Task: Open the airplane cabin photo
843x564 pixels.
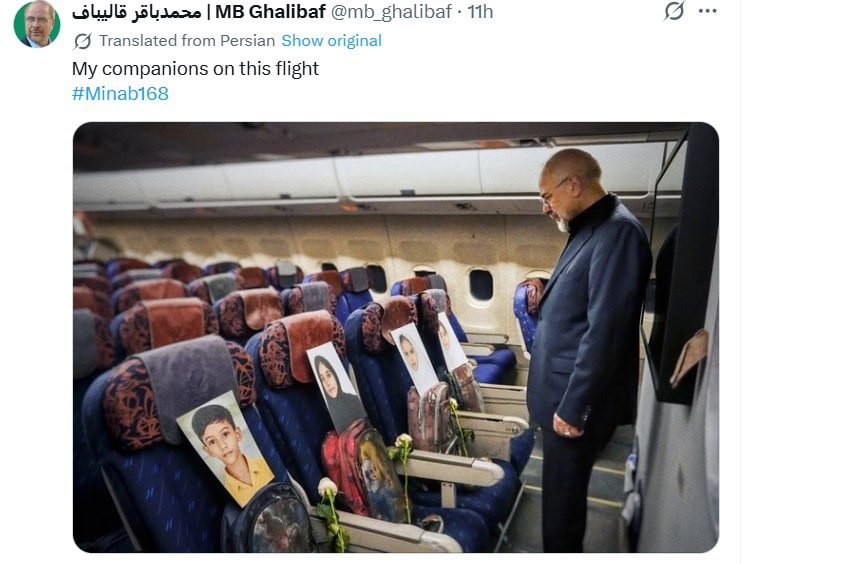Action: tap(396, 337)
